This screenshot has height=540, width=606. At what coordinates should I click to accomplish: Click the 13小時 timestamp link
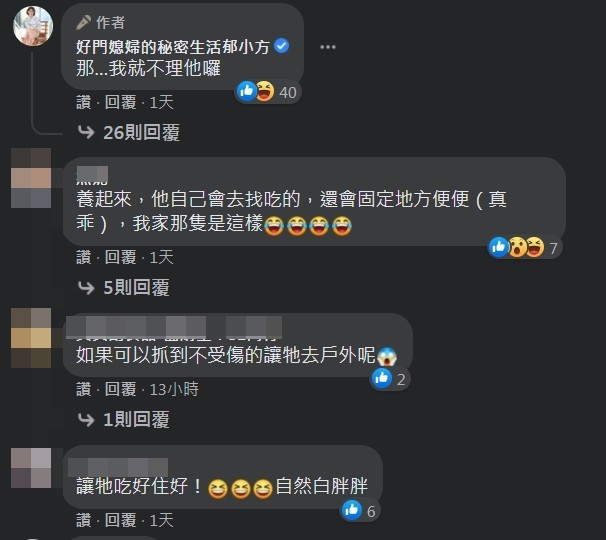[174, 389]
